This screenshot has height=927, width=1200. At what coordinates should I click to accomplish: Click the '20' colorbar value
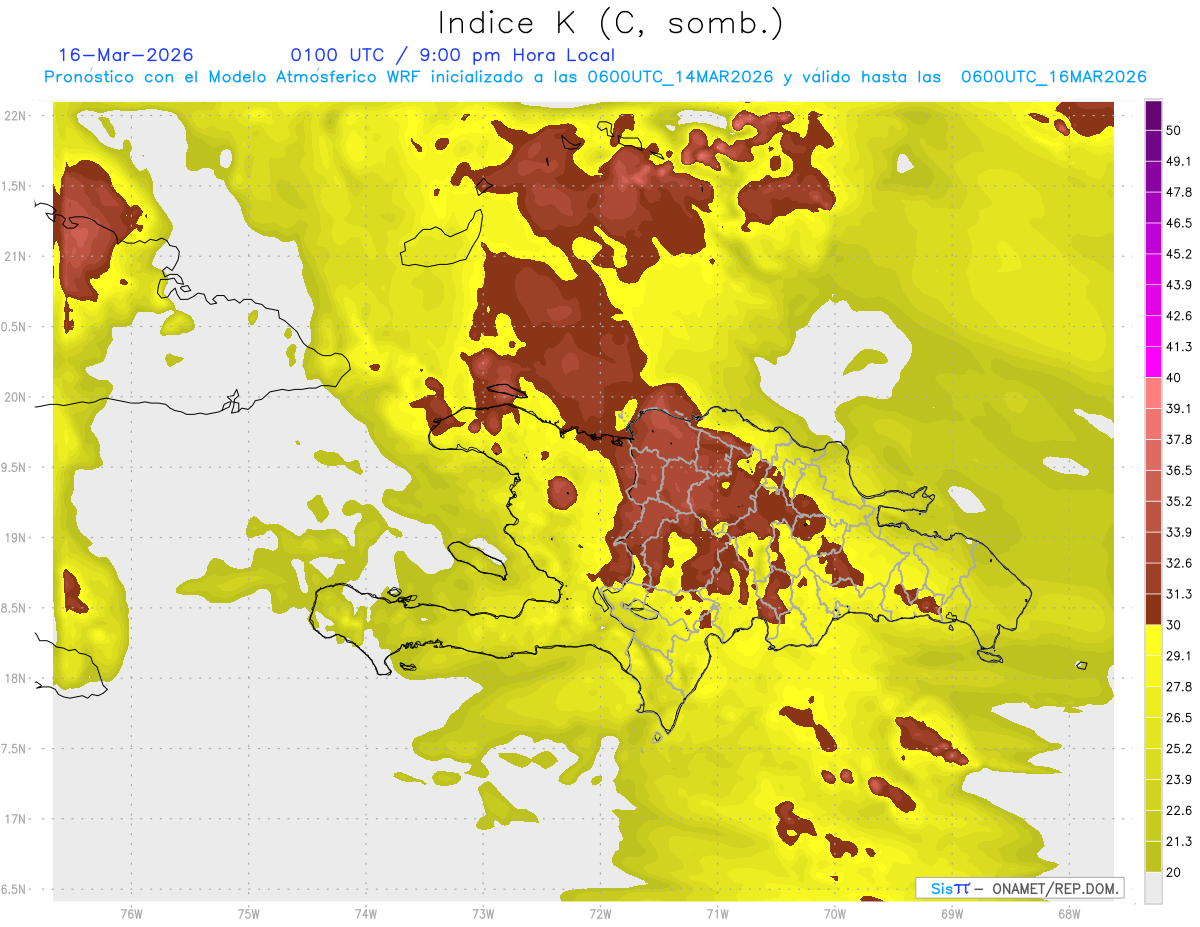click(x=1174, y=872)
